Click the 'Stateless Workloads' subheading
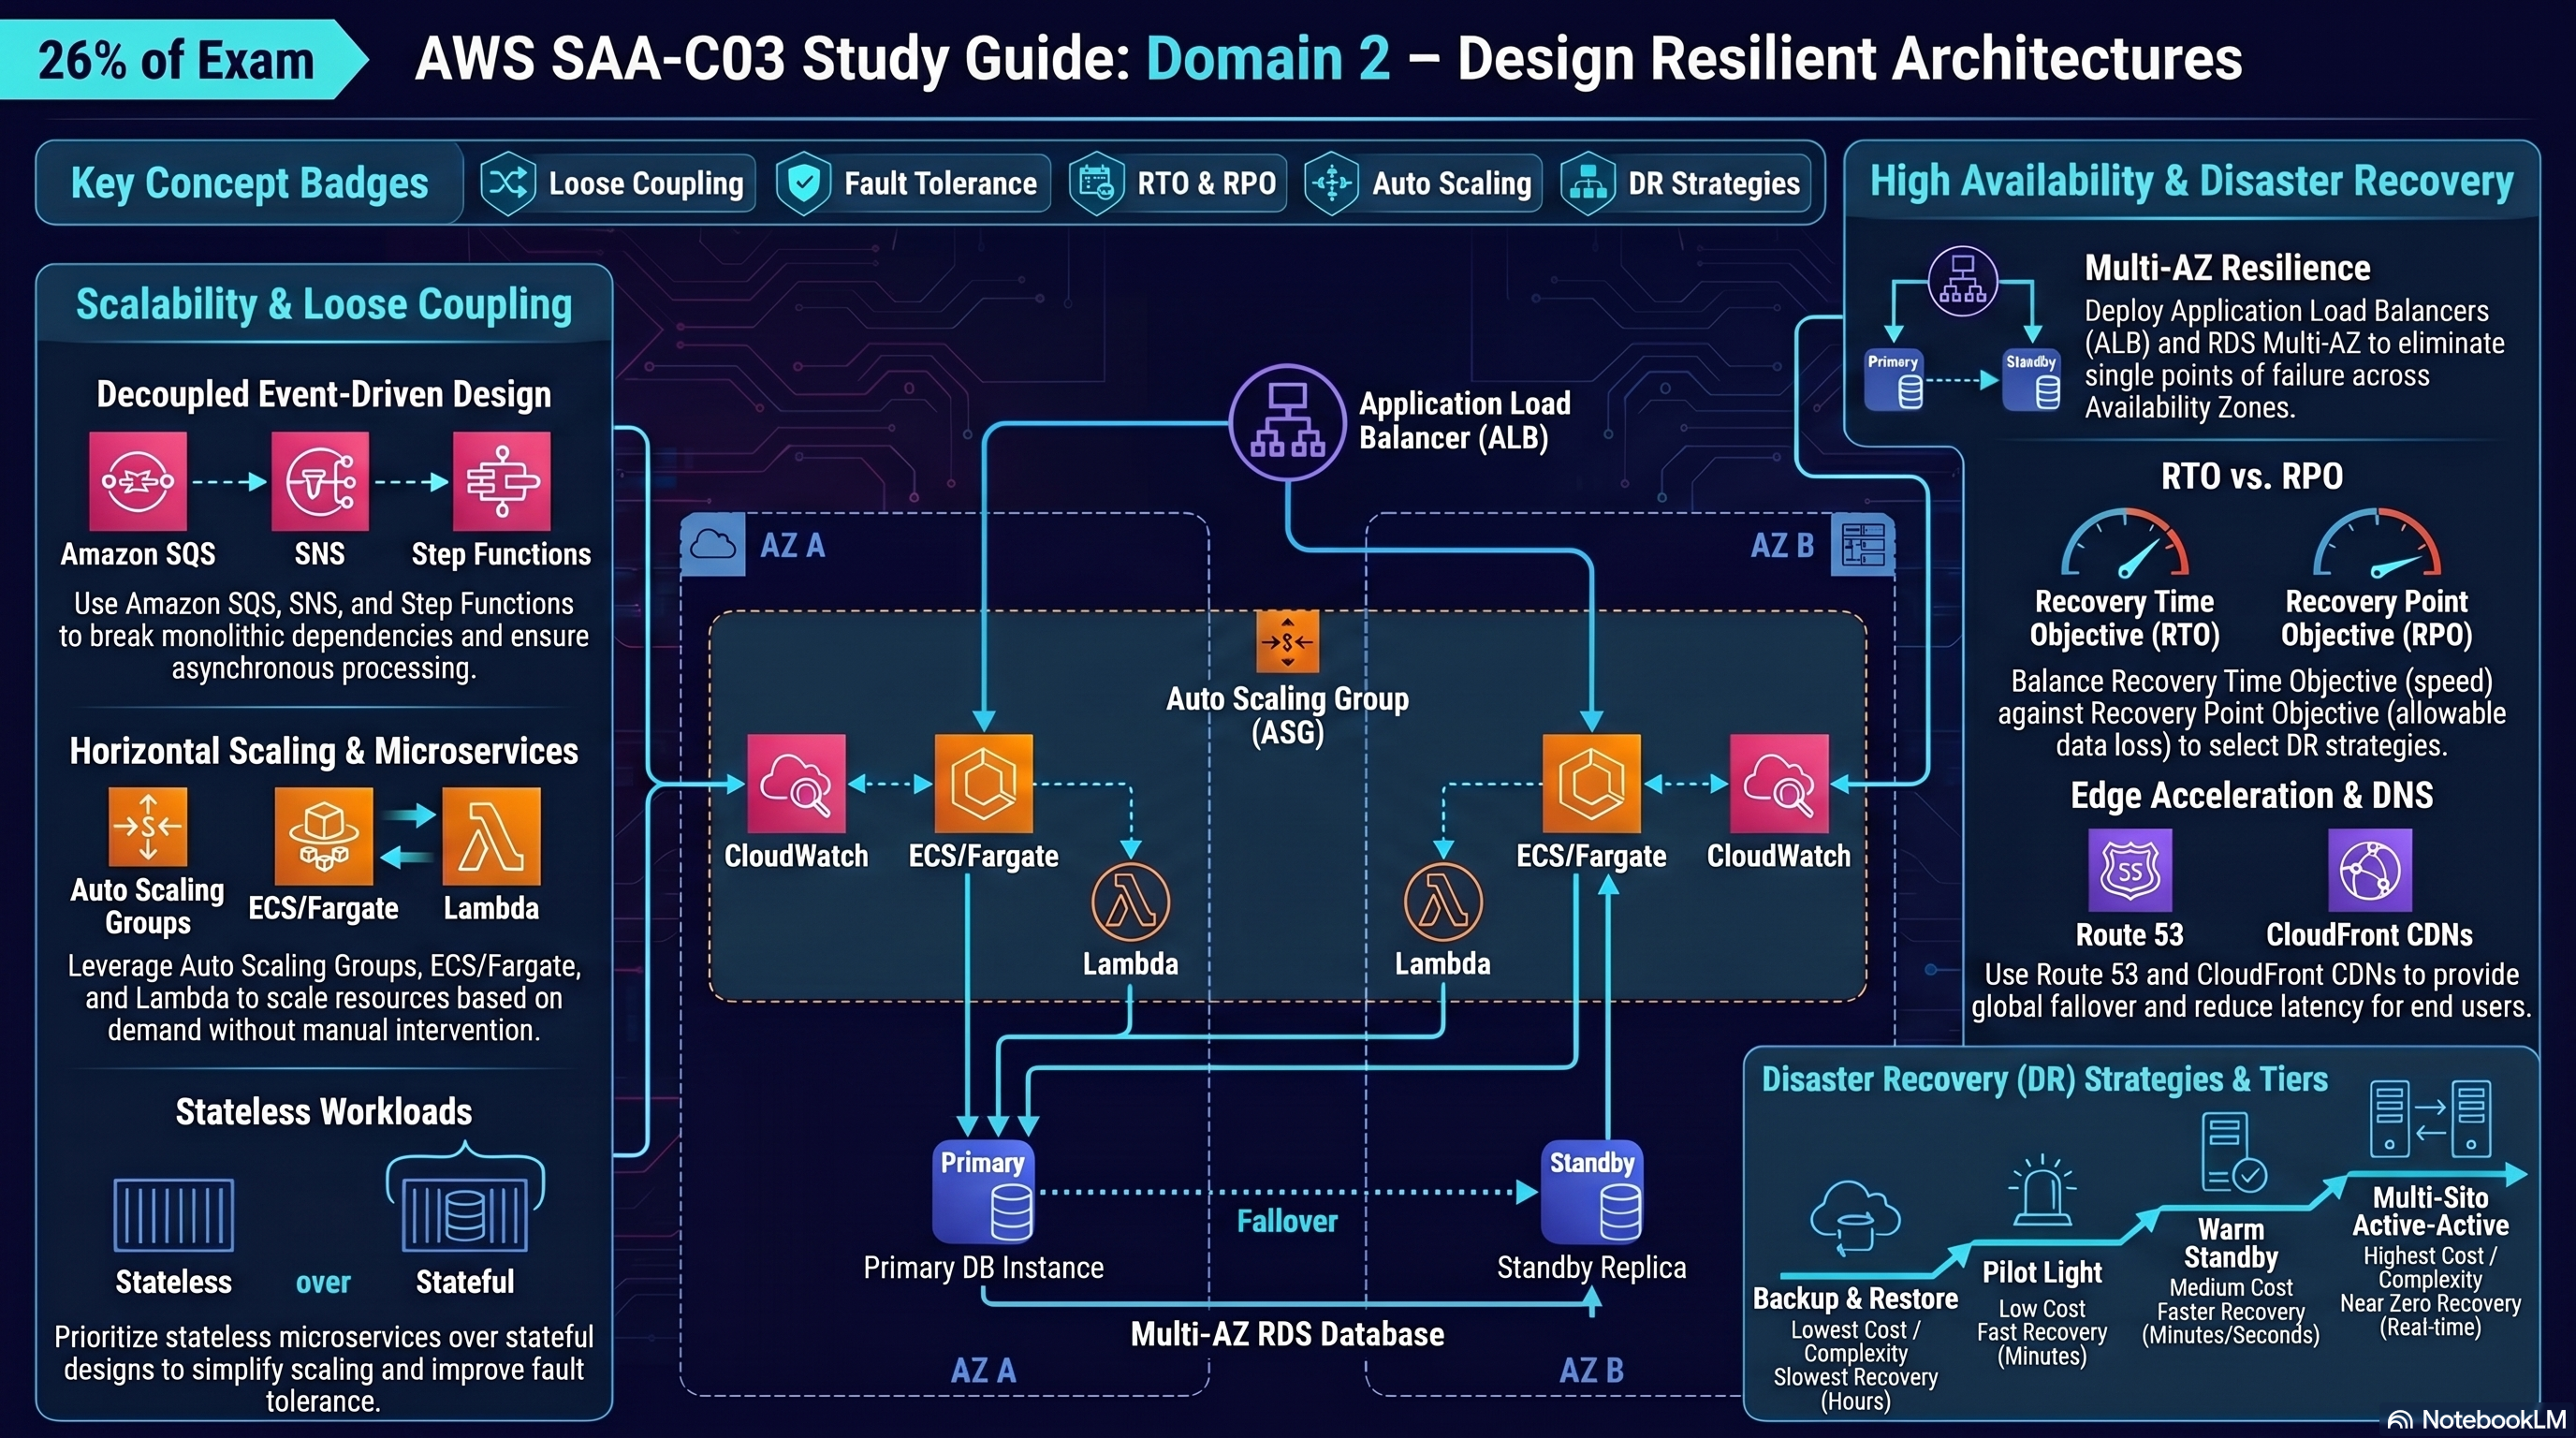Viewport: 2576px width, 1438px height. click(324, 1112)
